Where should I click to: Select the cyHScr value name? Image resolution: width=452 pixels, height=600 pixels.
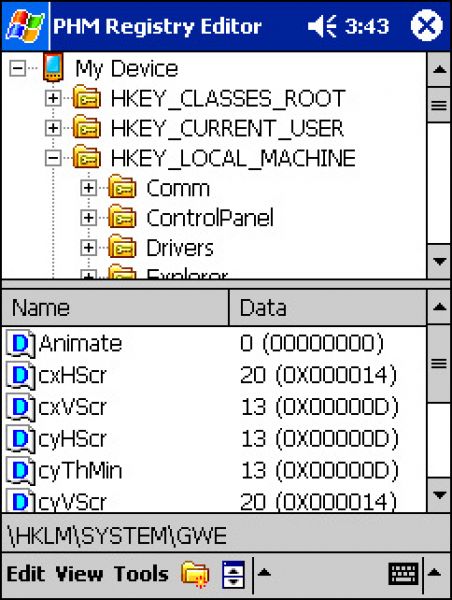[x=73, y=439]
